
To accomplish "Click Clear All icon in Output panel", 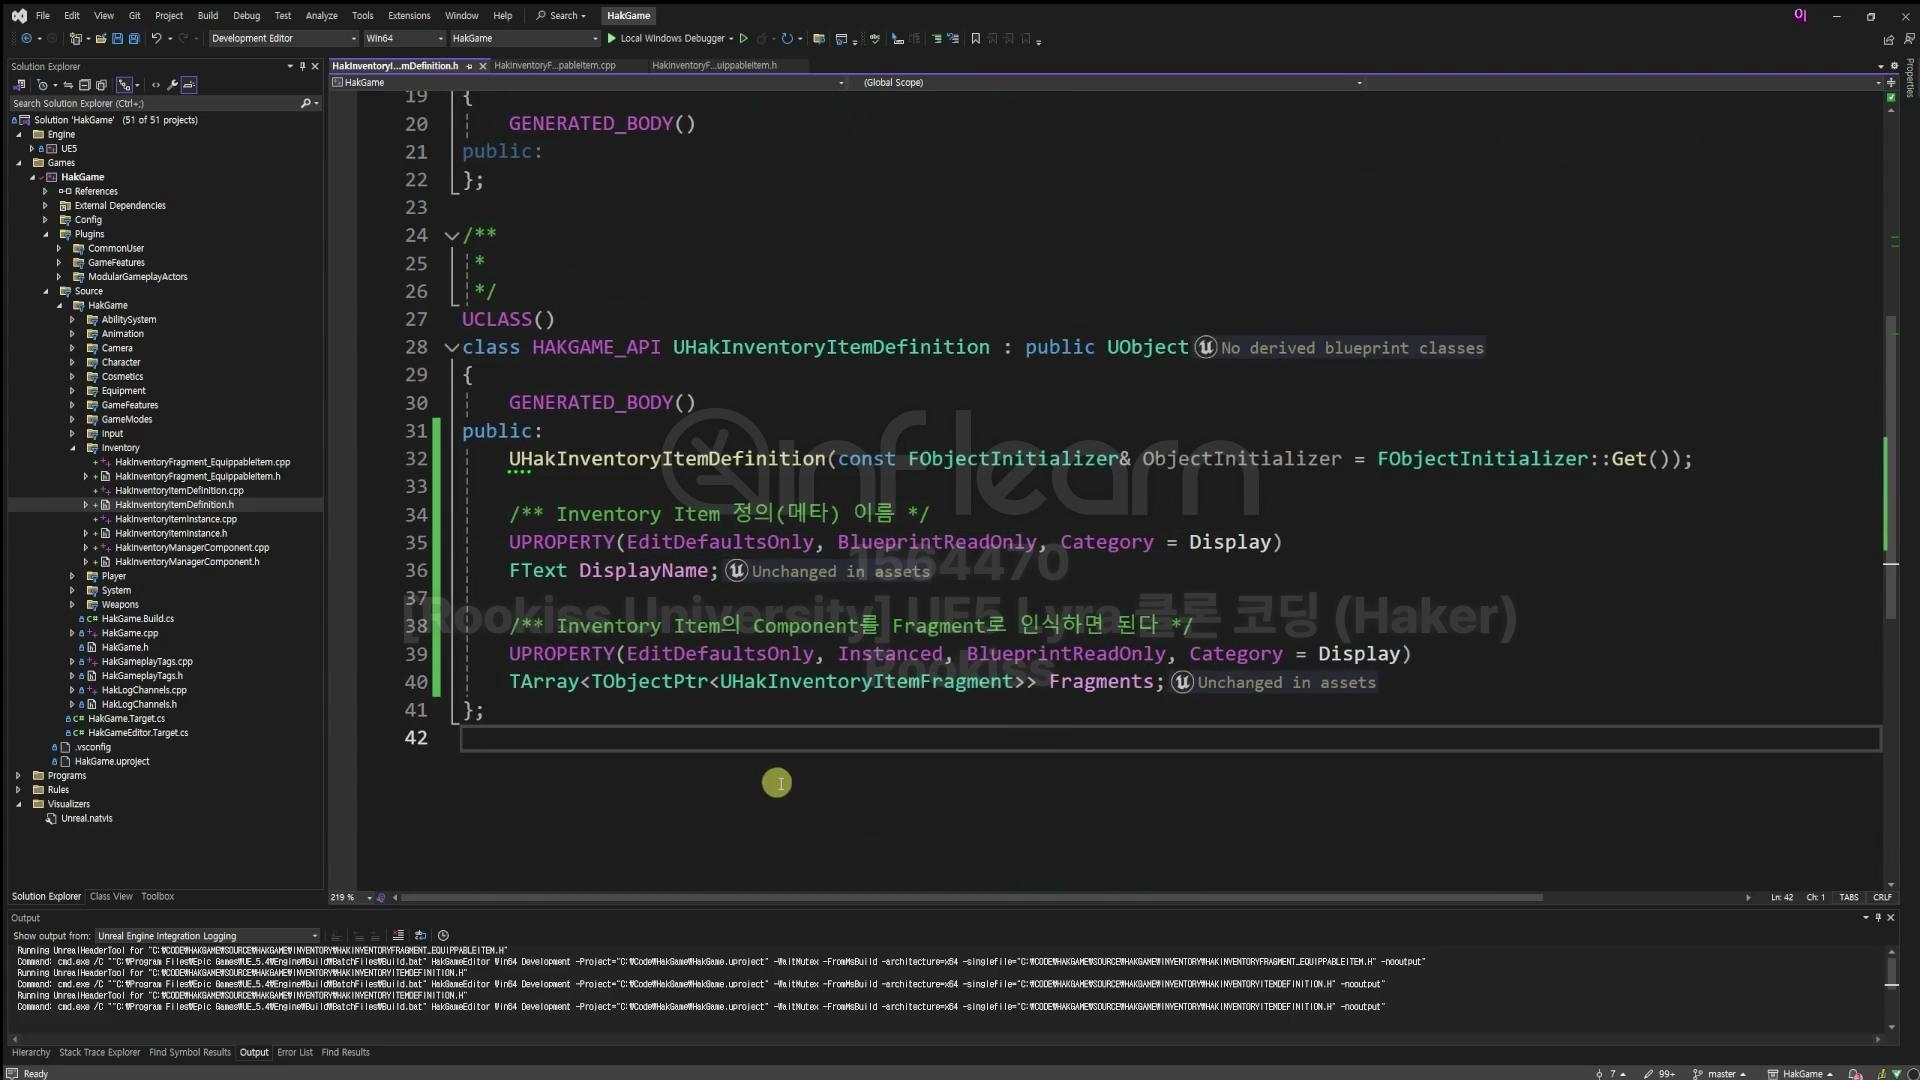I will 398,936.
